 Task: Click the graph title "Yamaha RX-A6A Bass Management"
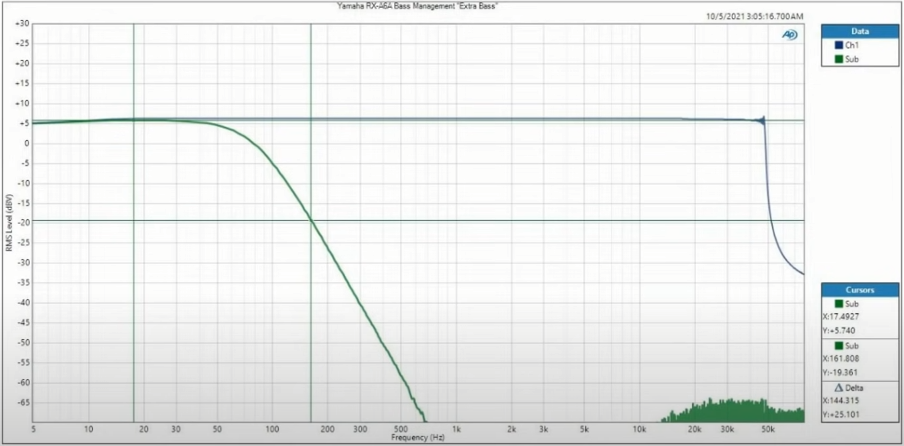click(417, 6)
